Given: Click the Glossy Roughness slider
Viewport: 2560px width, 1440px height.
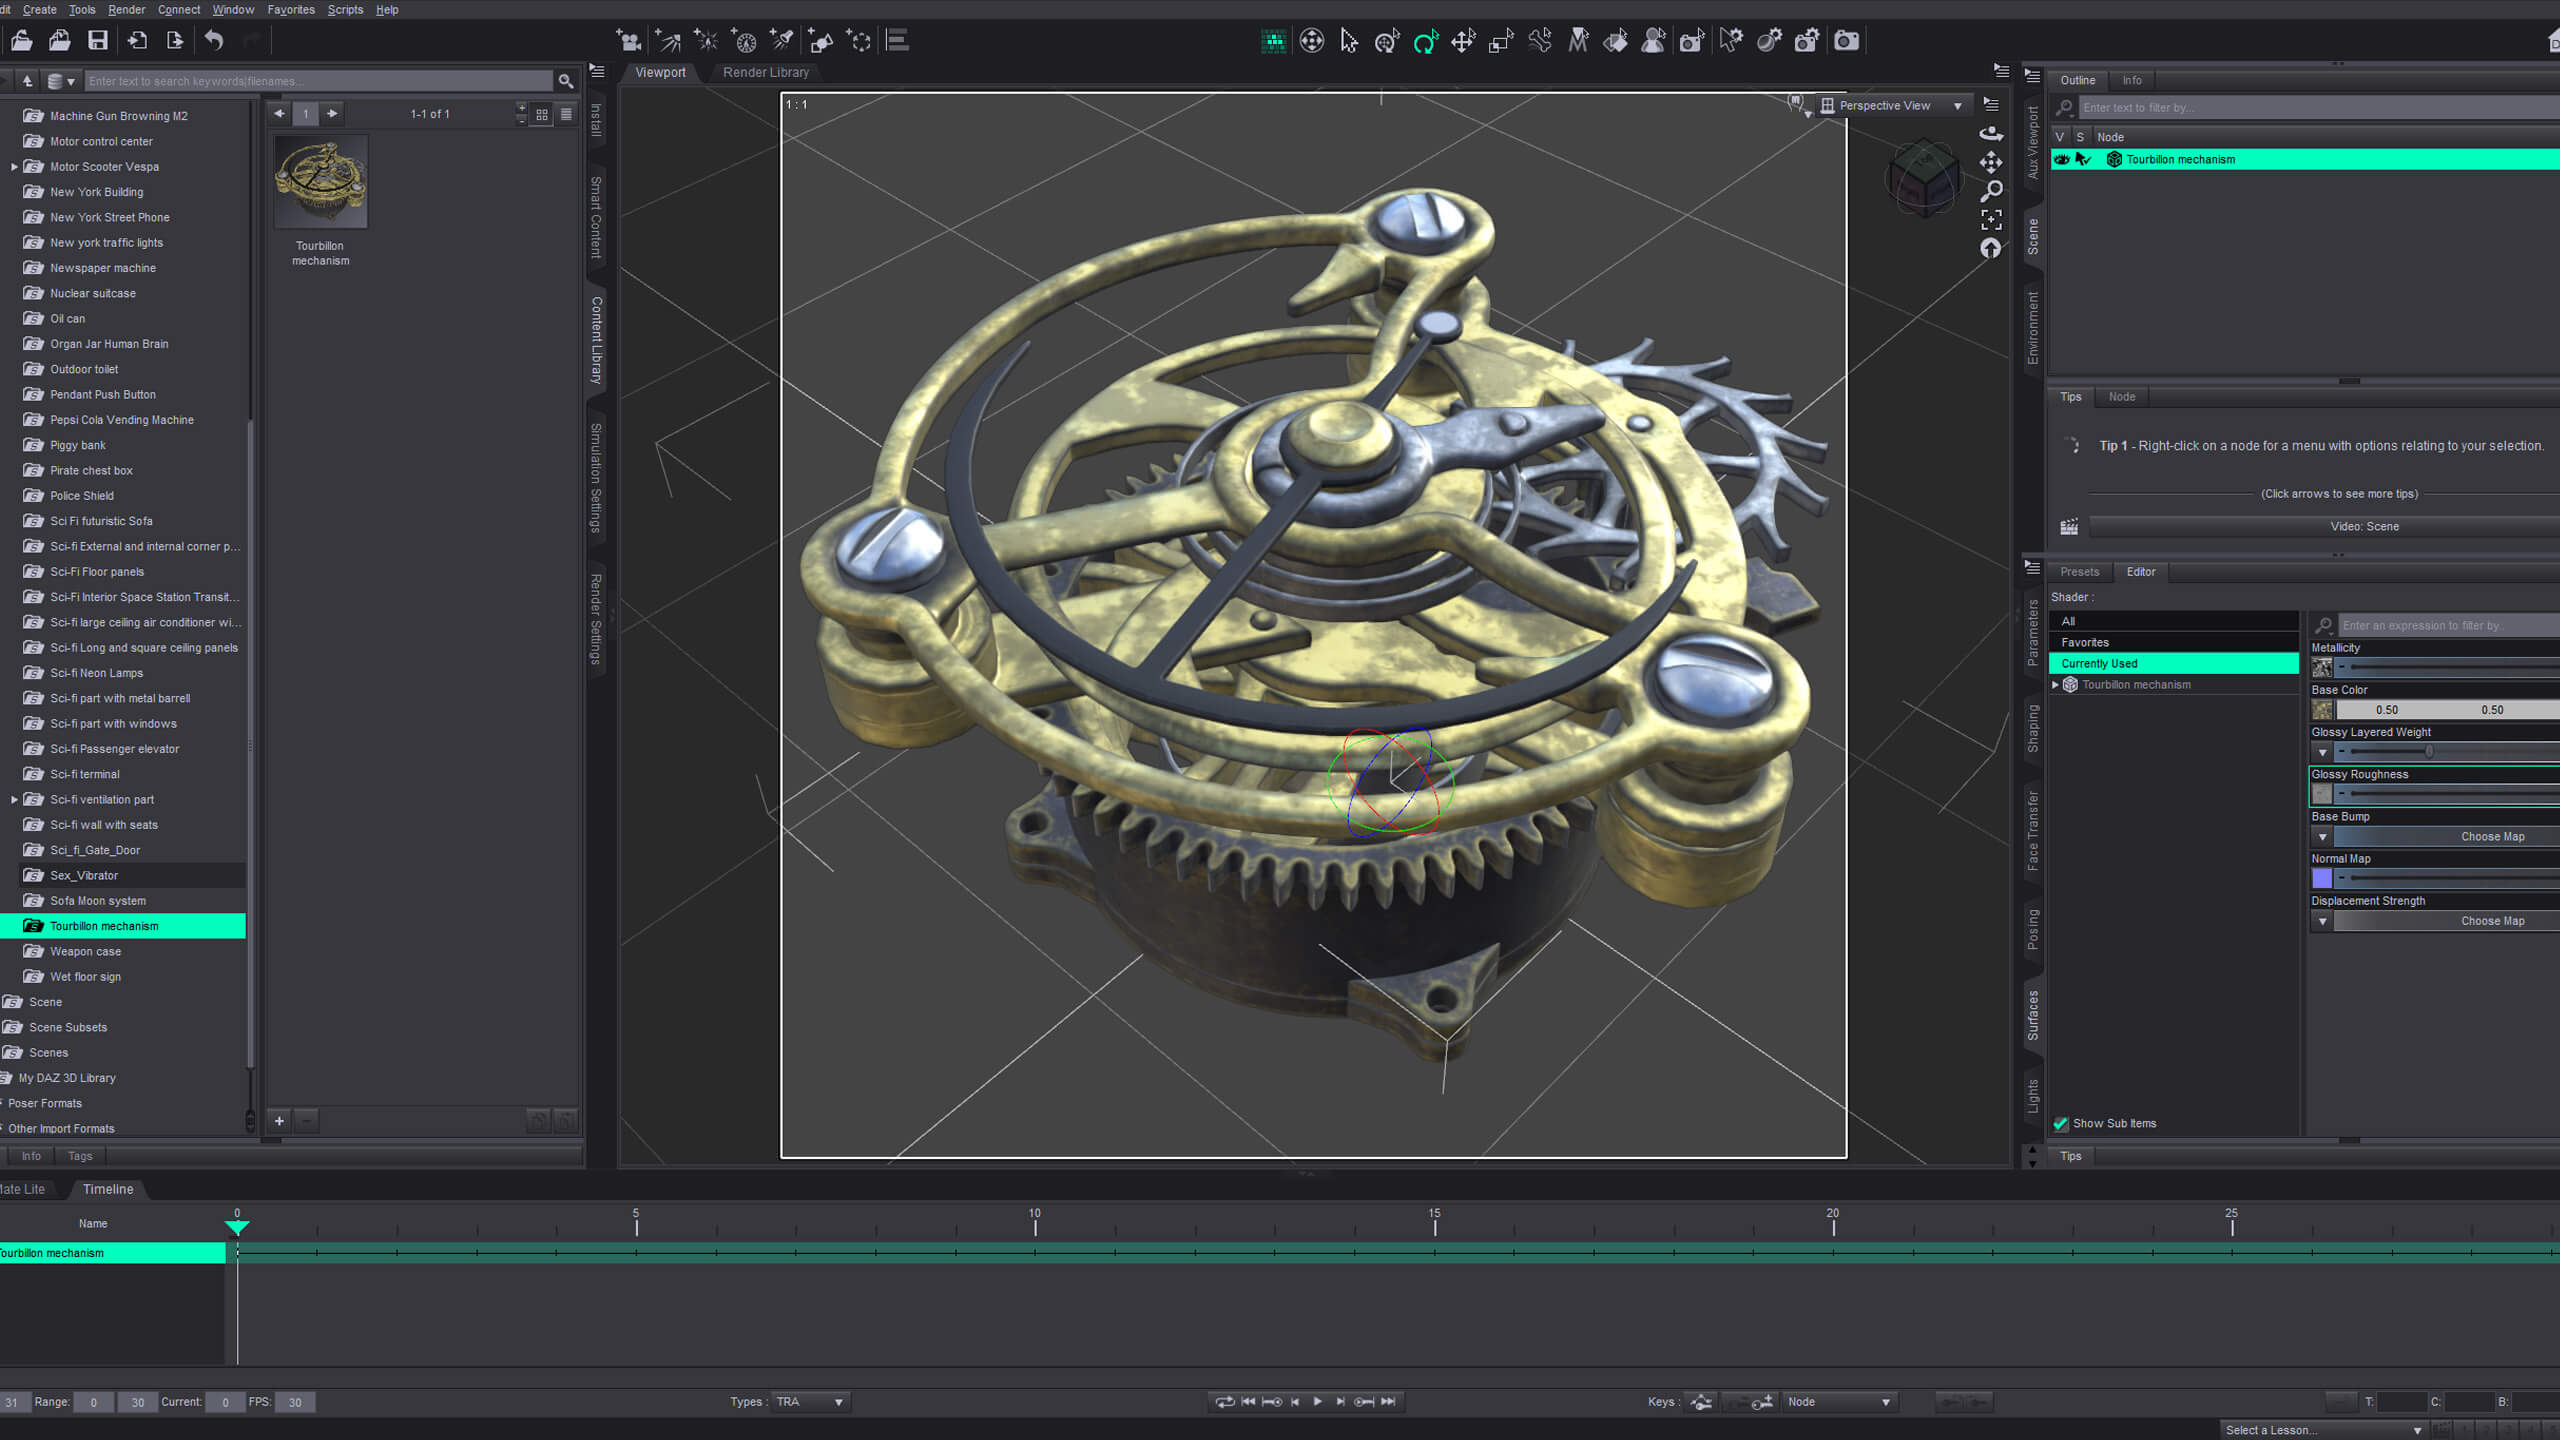Looking at the screenshot, I should click(2448, 794).
